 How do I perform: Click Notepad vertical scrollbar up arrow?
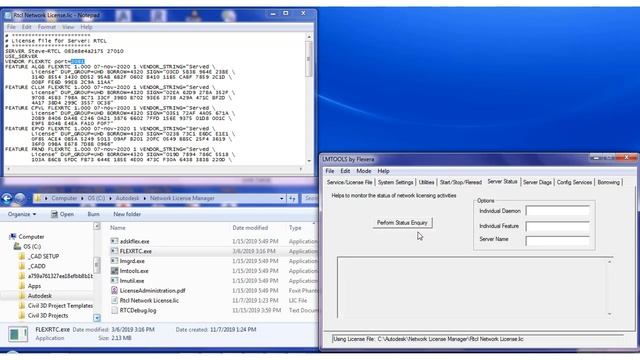(x=309, y=37)
